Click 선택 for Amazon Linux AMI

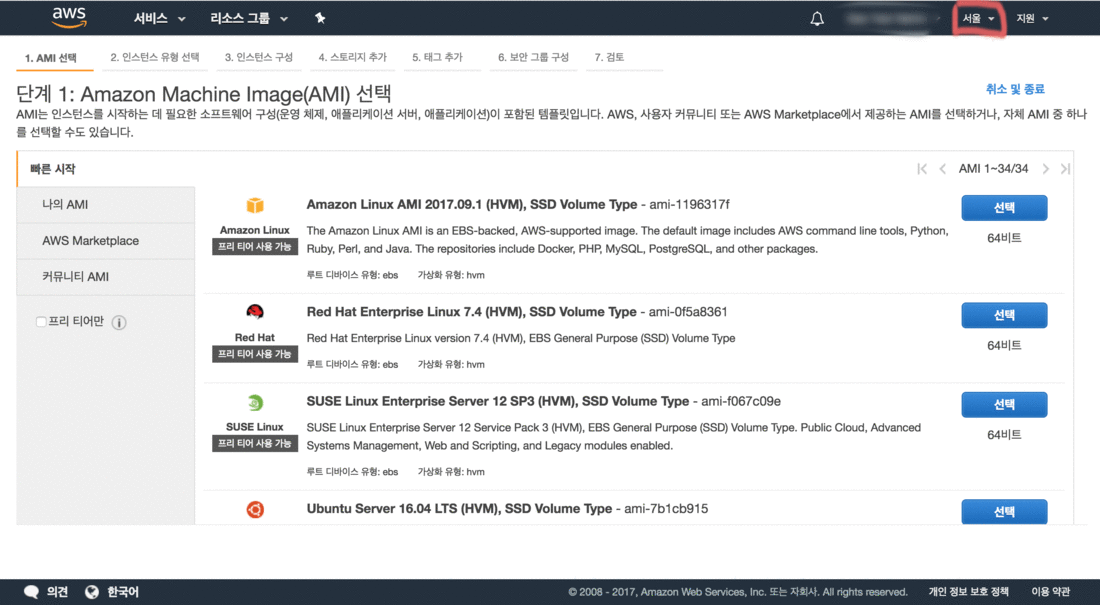pyautogui.click(x=1004, y=208)
